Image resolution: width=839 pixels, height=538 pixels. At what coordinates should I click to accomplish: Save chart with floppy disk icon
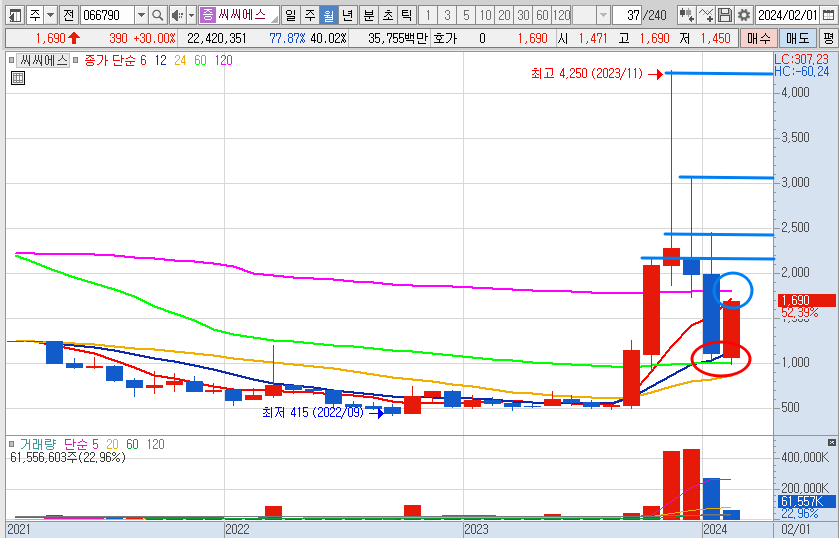pyautogui.click(x=725, y=15)
